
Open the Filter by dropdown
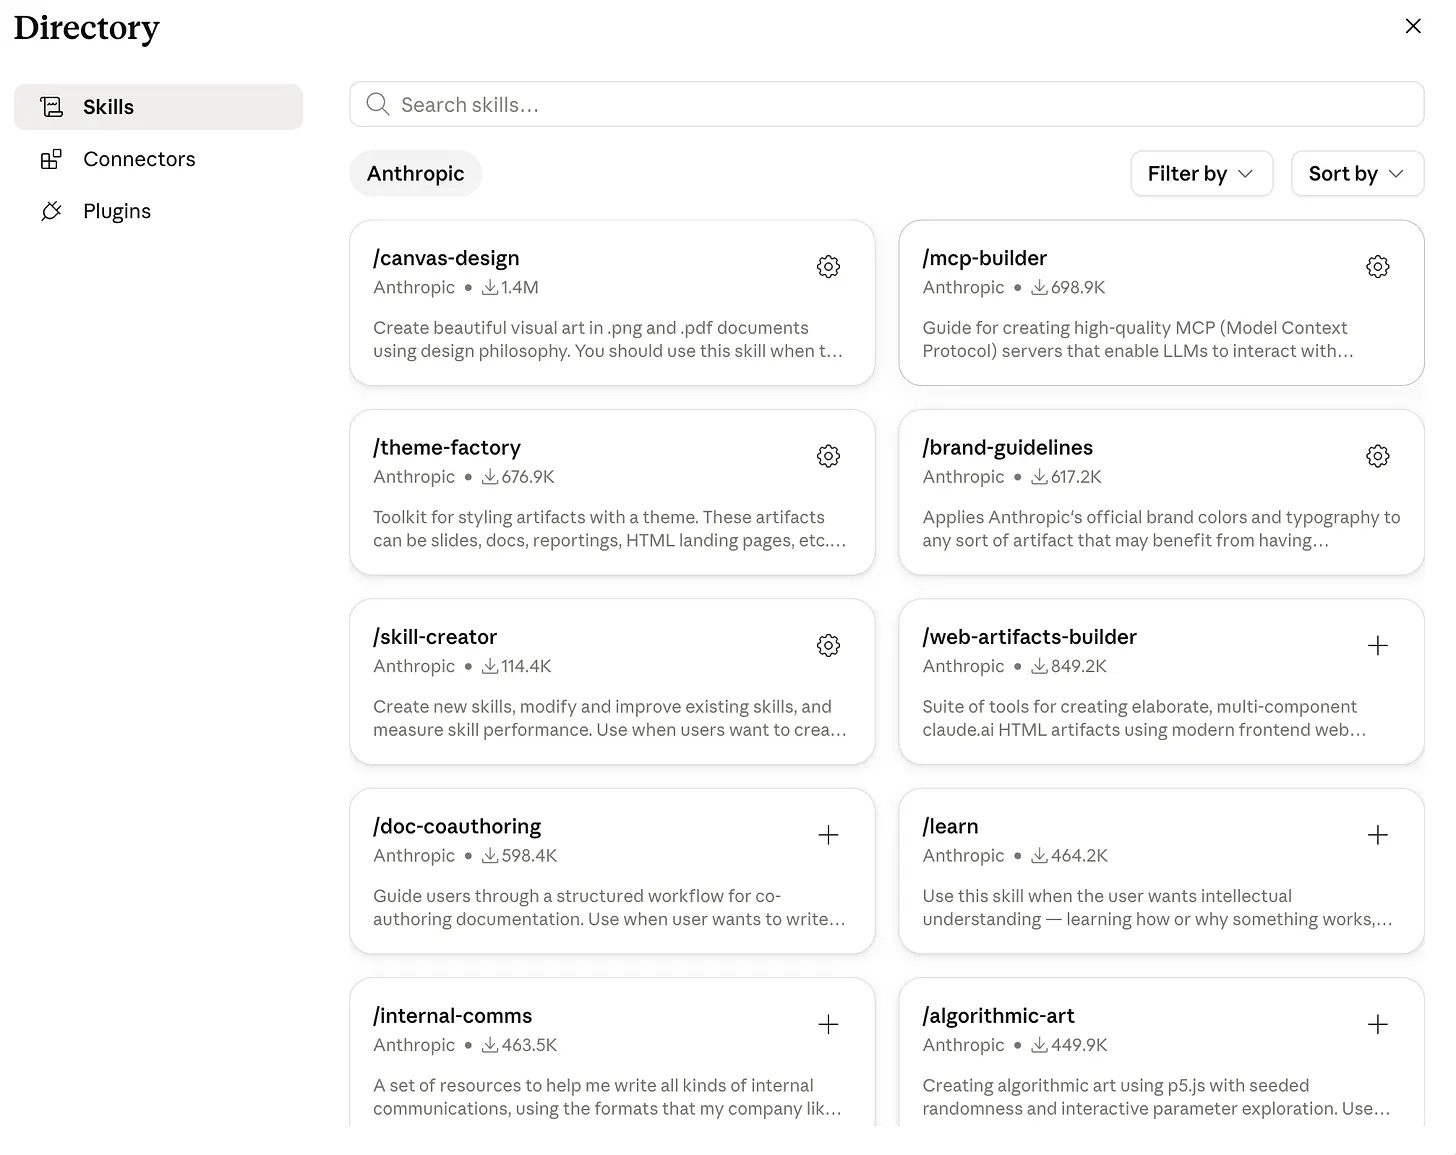coord(1201,174)
